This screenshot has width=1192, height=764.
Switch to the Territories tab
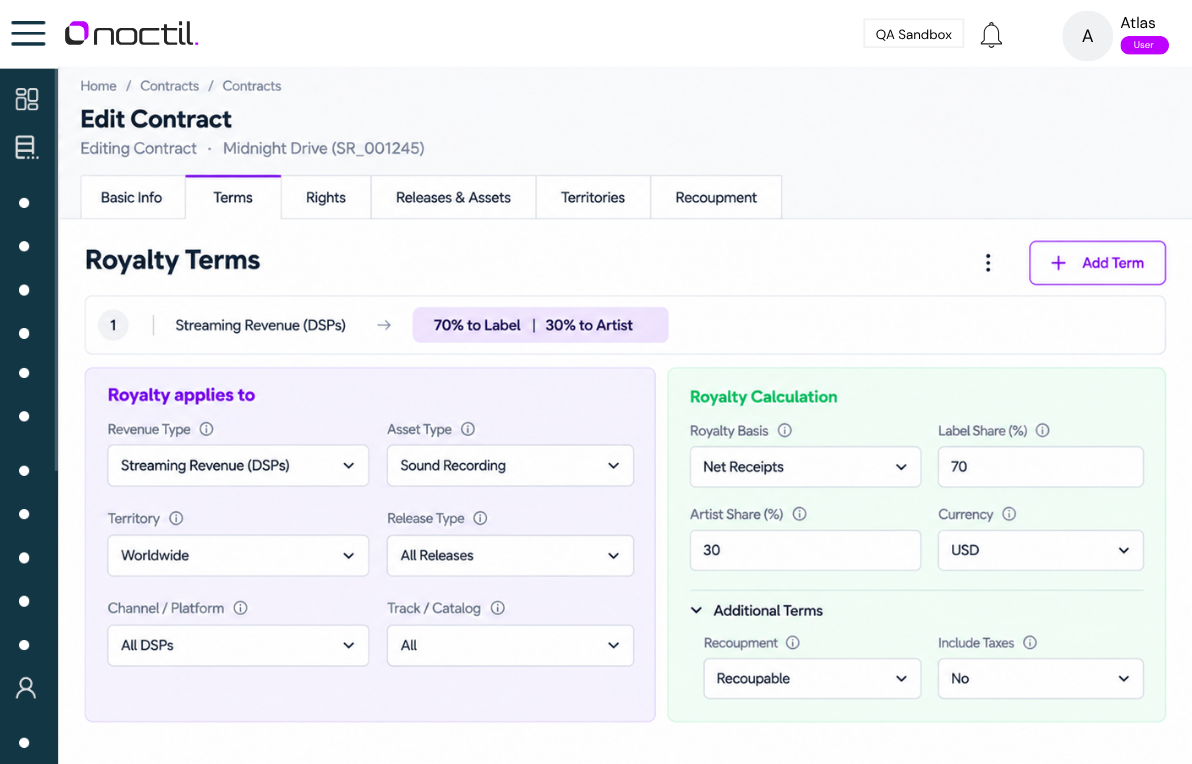coord(593,198)
